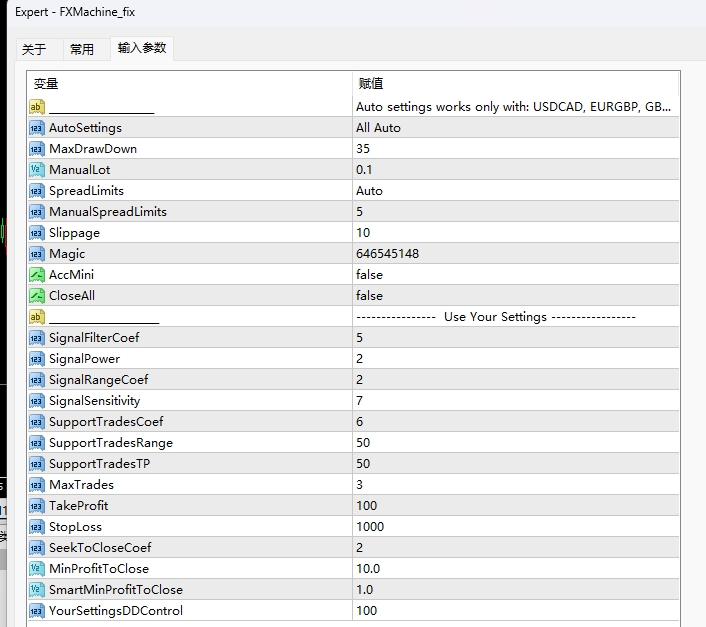Click the SignalRangeCoef row icon
706x627 pixels.
click(x=37, y=380)
